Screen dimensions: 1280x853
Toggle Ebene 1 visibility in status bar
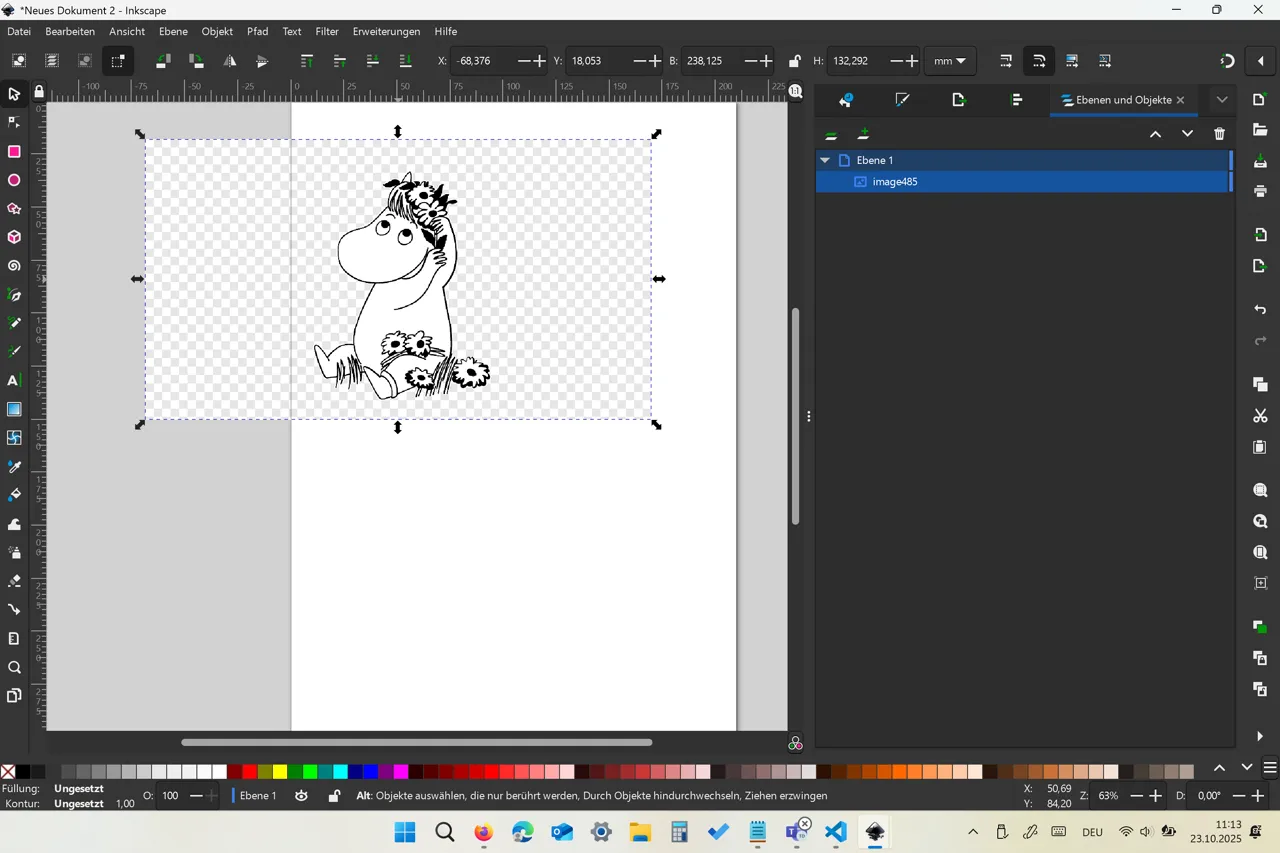coord(301,796)
